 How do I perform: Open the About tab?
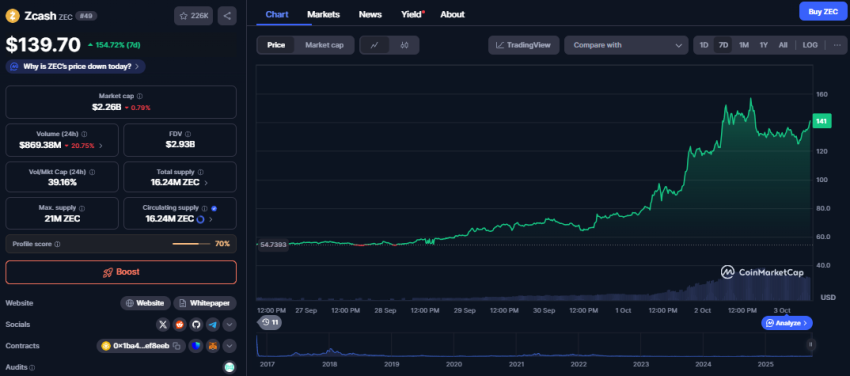click(452, 15)
